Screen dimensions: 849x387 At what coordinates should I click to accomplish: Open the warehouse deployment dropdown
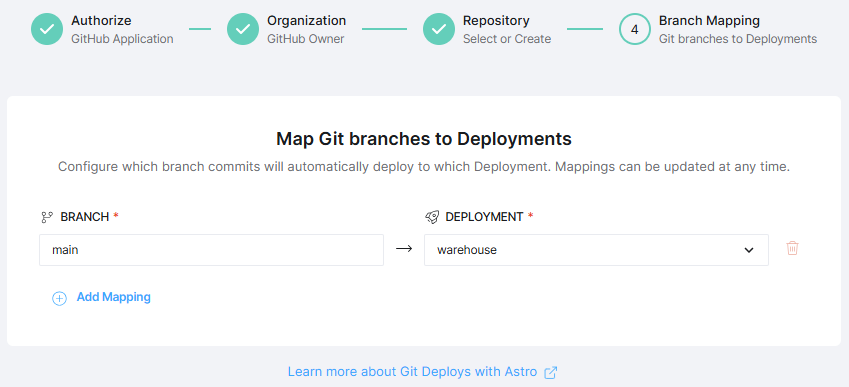point(596,250)
